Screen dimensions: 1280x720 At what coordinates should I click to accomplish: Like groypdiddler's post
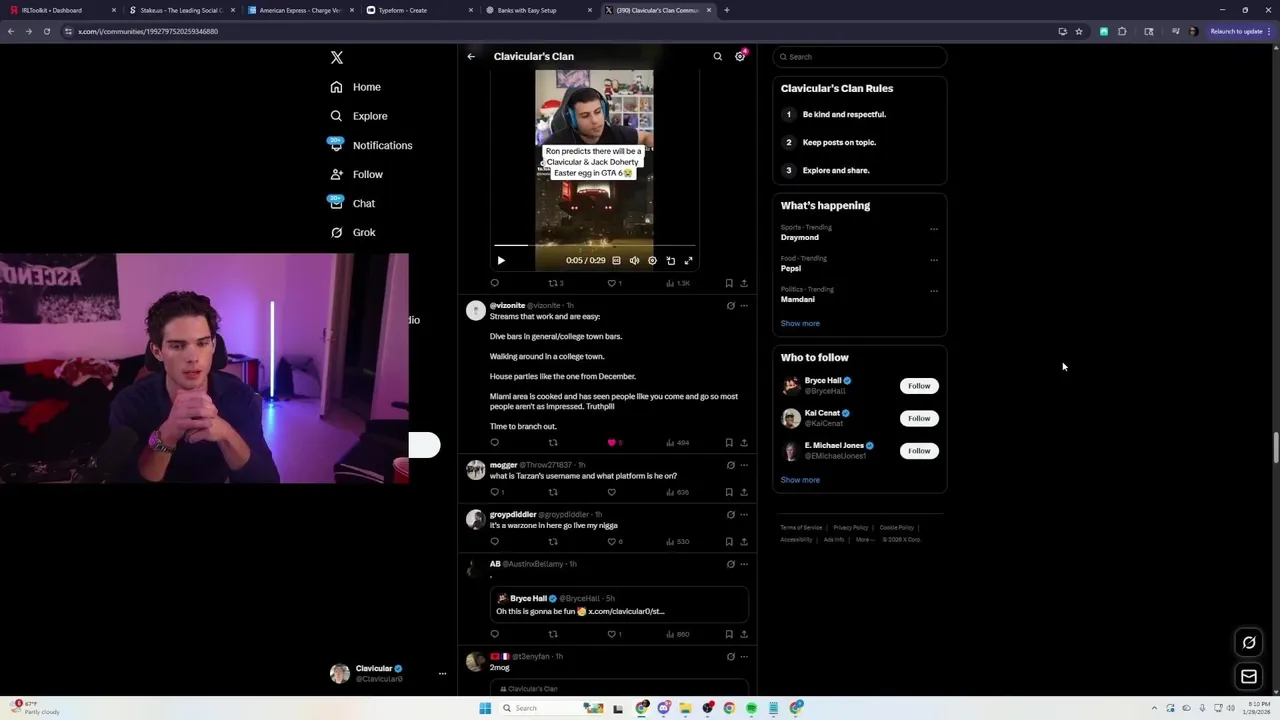pos(614,541)
